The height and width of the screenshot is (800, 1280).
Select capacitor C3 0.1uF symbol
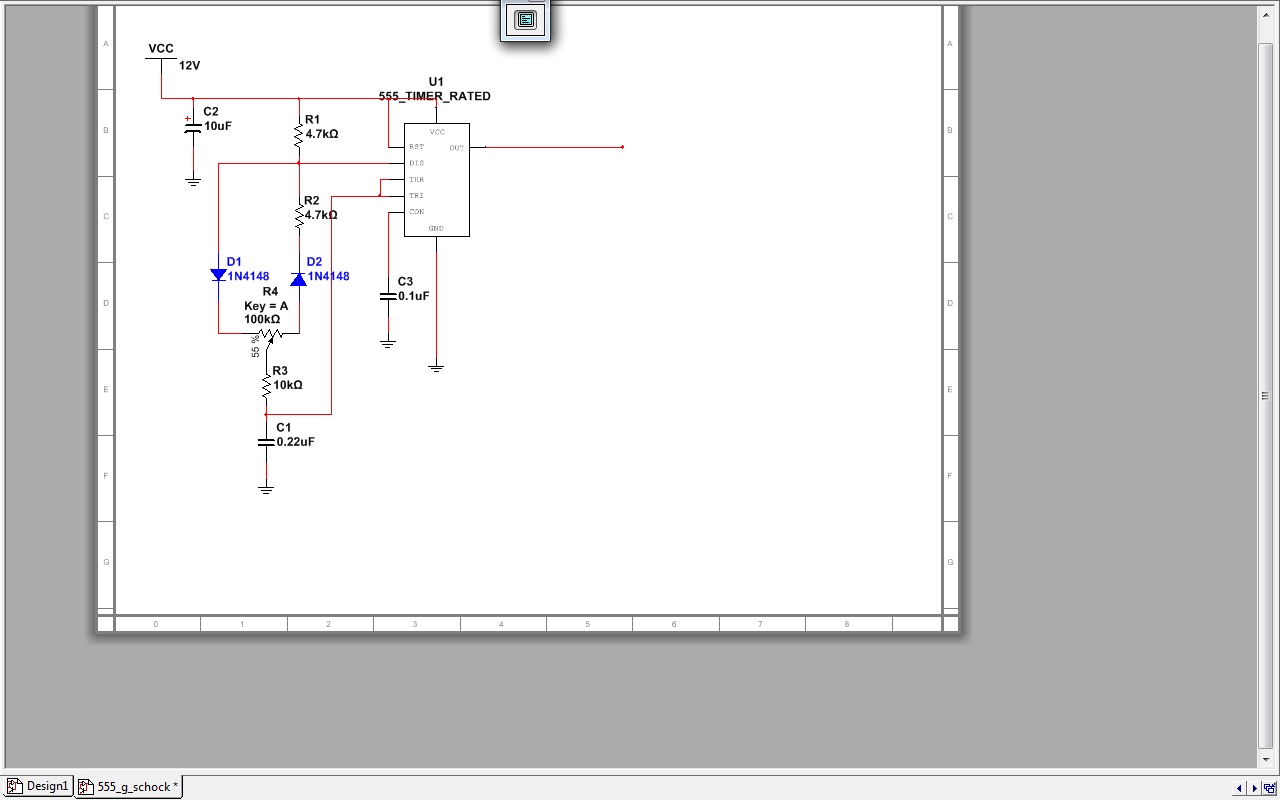pyautogui.click(x=388, y=296)
